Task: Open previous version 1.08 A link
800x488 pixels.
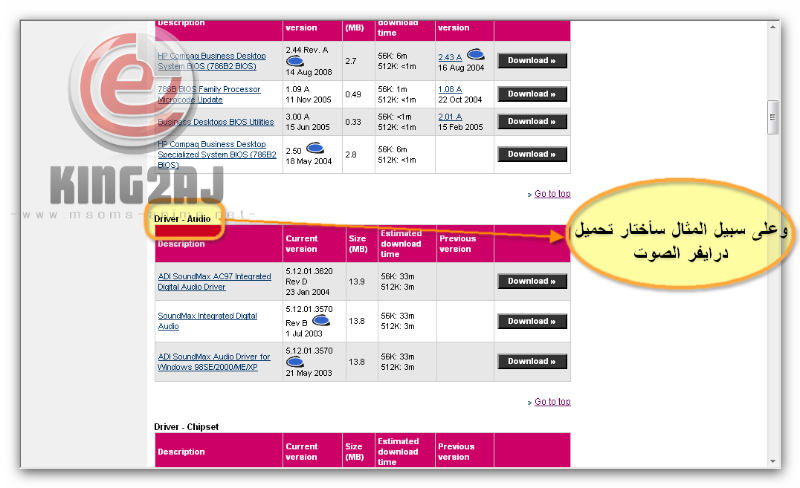Action: coord(450,89)
